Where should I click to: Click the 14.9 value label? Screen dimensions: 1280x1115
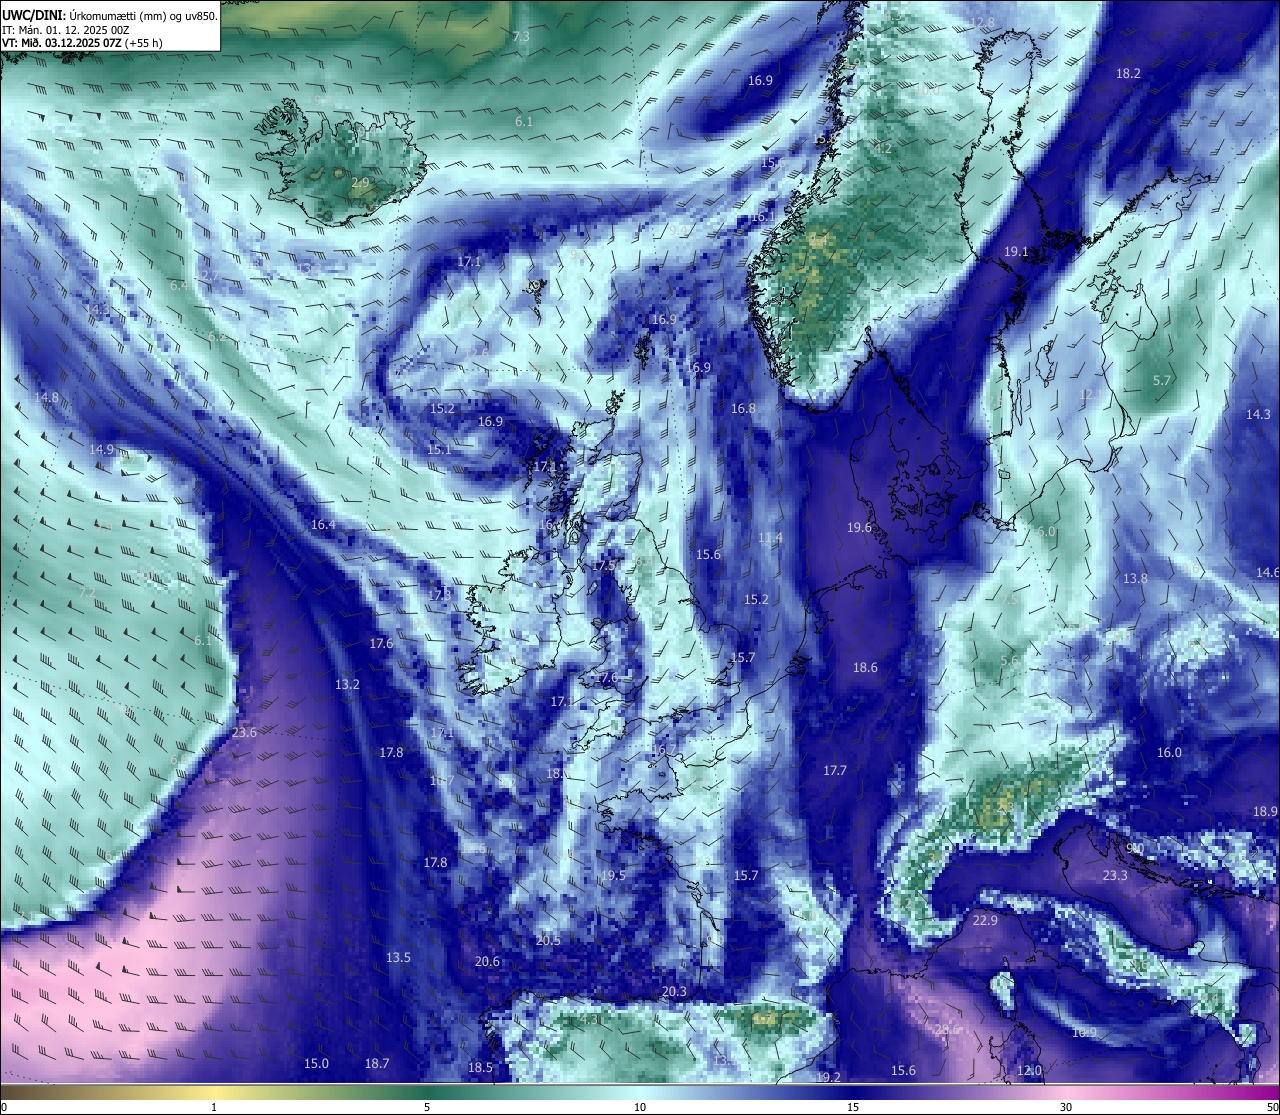pyautogui.click(x=101, y=449)
